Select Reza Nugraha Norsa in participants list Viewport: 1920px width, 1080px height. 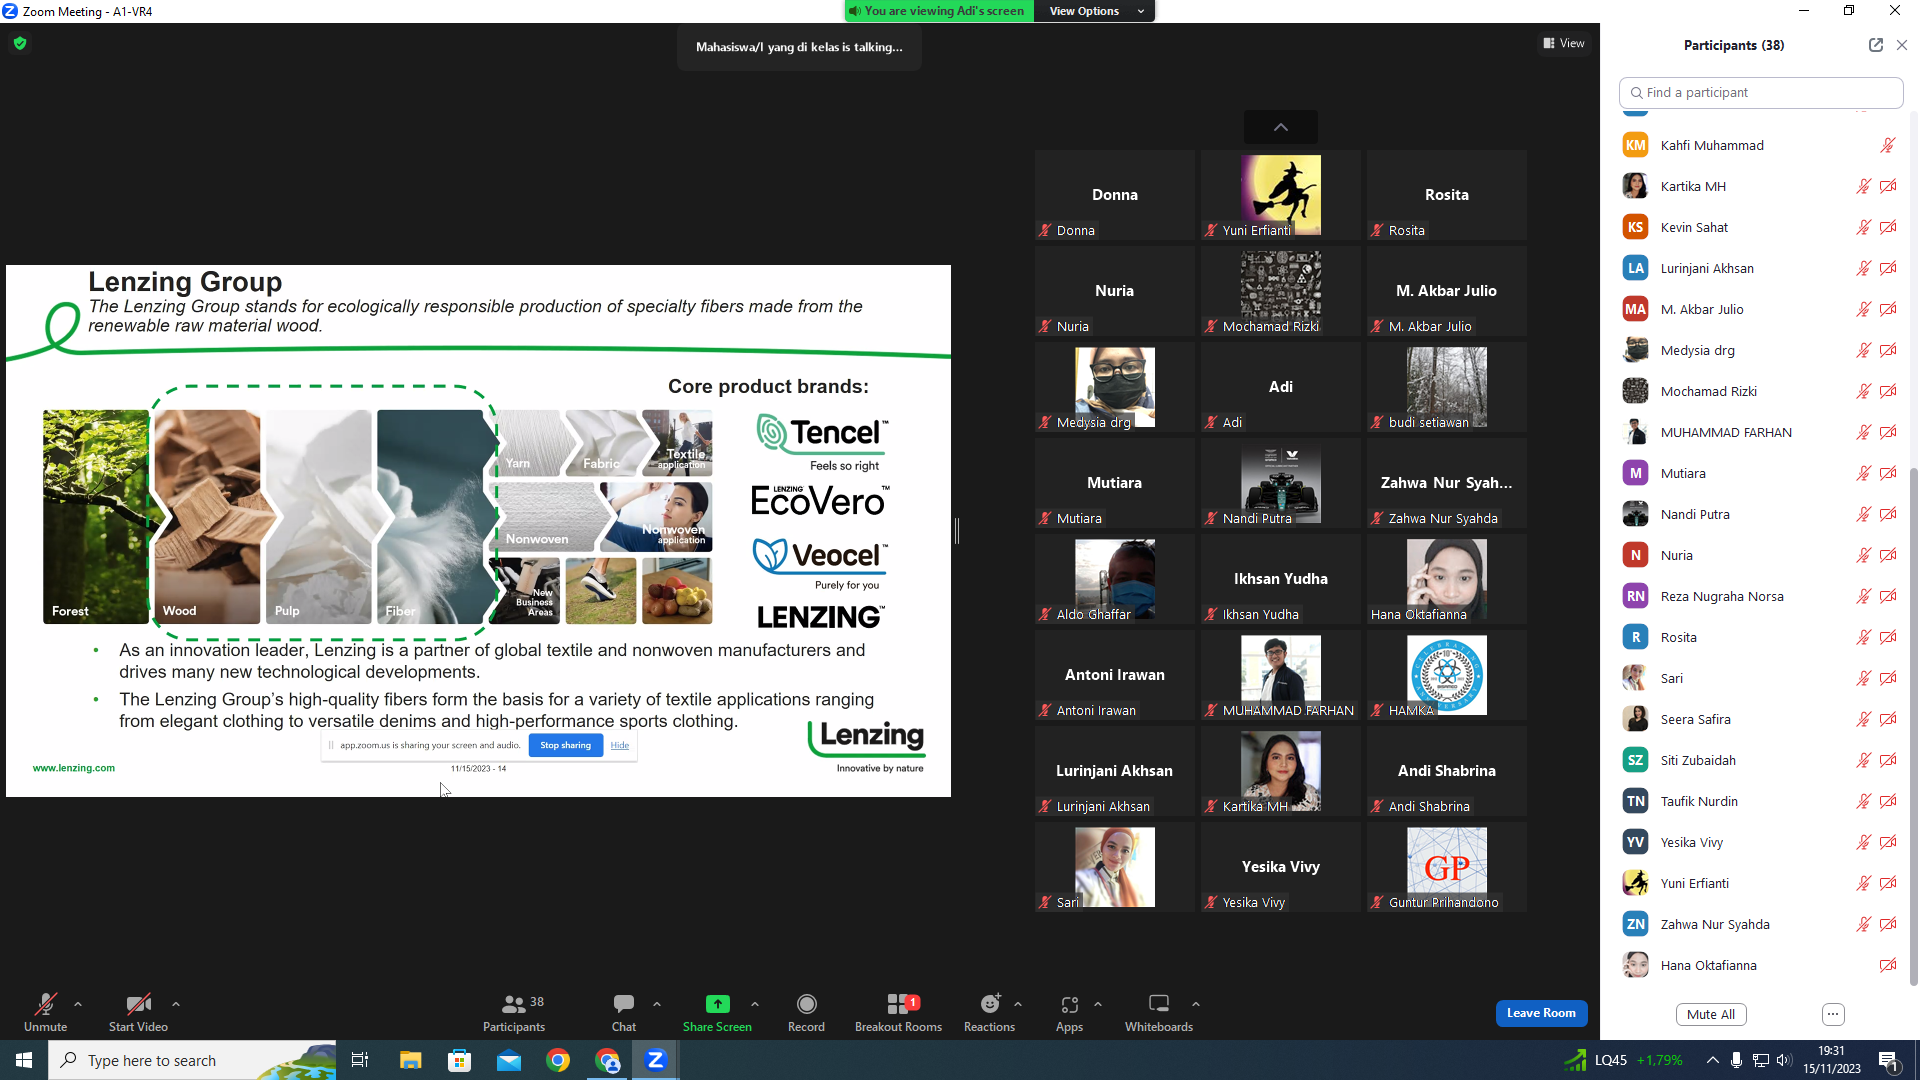click(x=1759, y=596)
